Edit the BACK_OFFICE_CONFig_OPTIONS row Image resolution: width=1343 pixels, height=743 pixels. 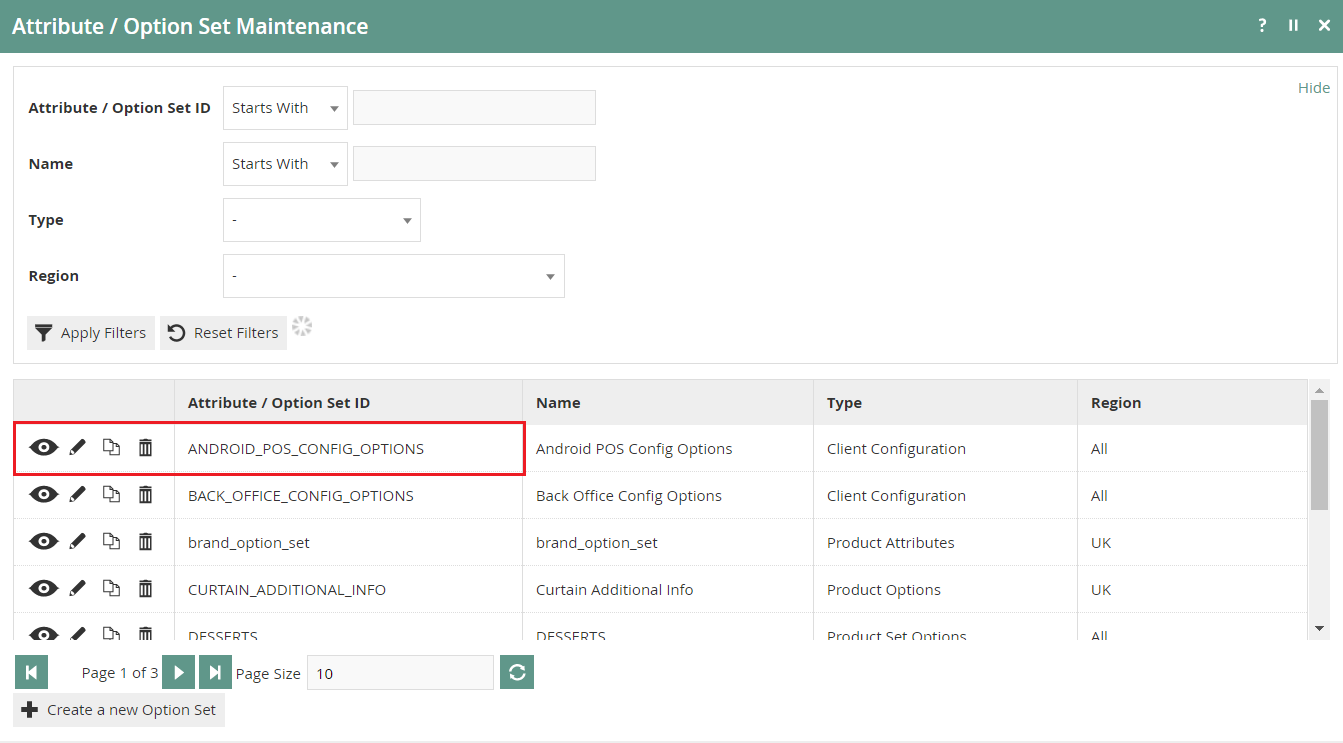point(77,494)
